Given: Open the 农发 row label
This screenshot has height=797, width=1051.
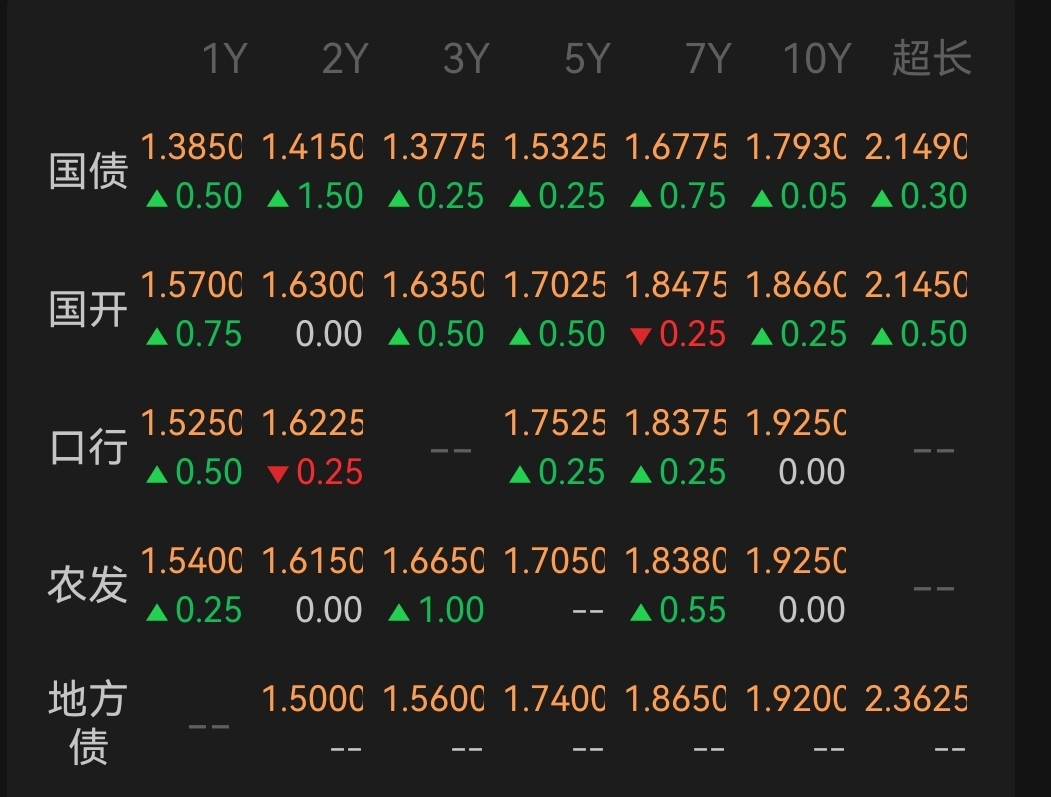Looking at the screenshot, I should [89, 585].
